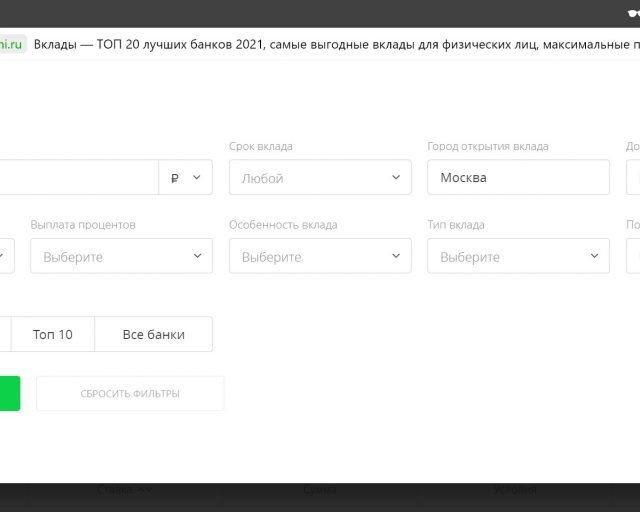
Task: Select the "Топ 10" banks option
Action: [53, 334]
